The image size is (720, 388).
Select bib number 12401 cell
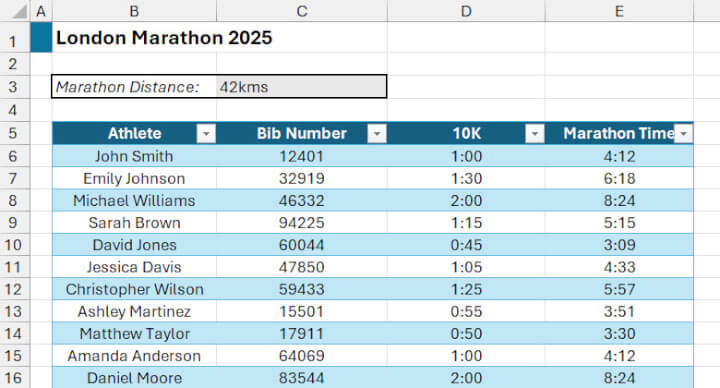pos(302,156)
